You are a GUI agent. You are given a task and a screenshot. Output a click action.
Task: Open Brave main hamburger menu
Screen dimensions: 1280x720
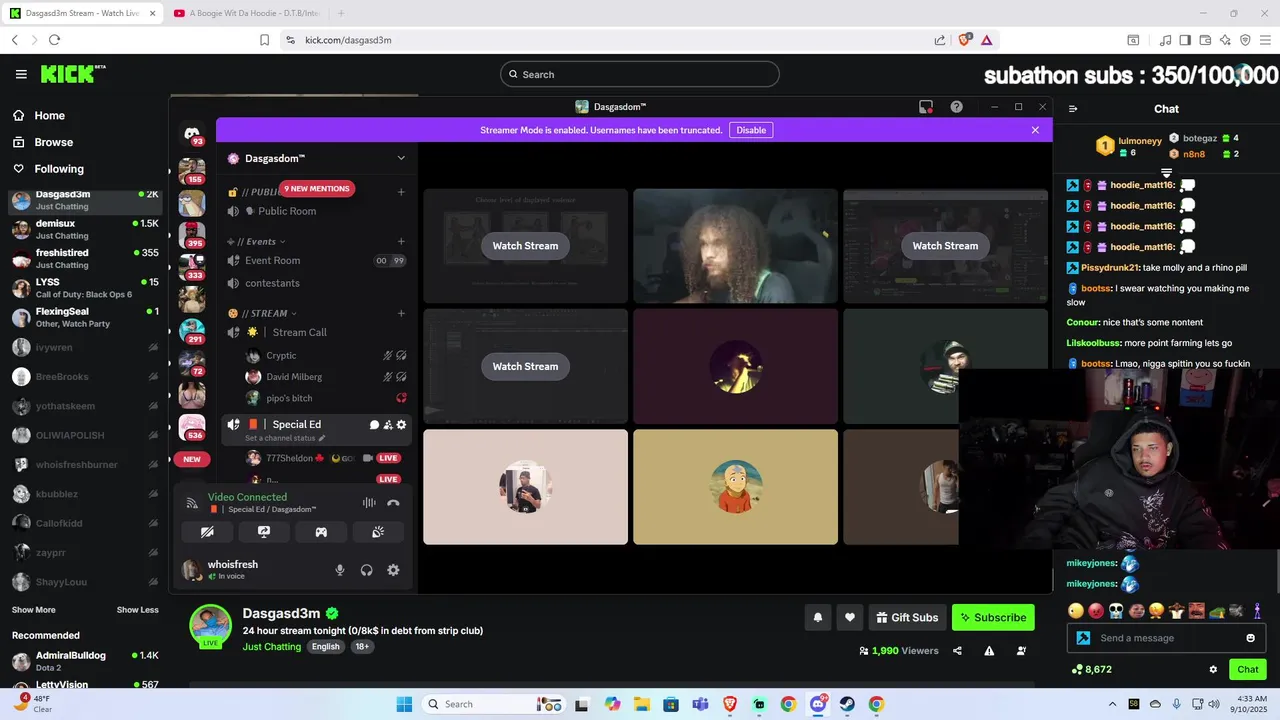point(1265,40)
